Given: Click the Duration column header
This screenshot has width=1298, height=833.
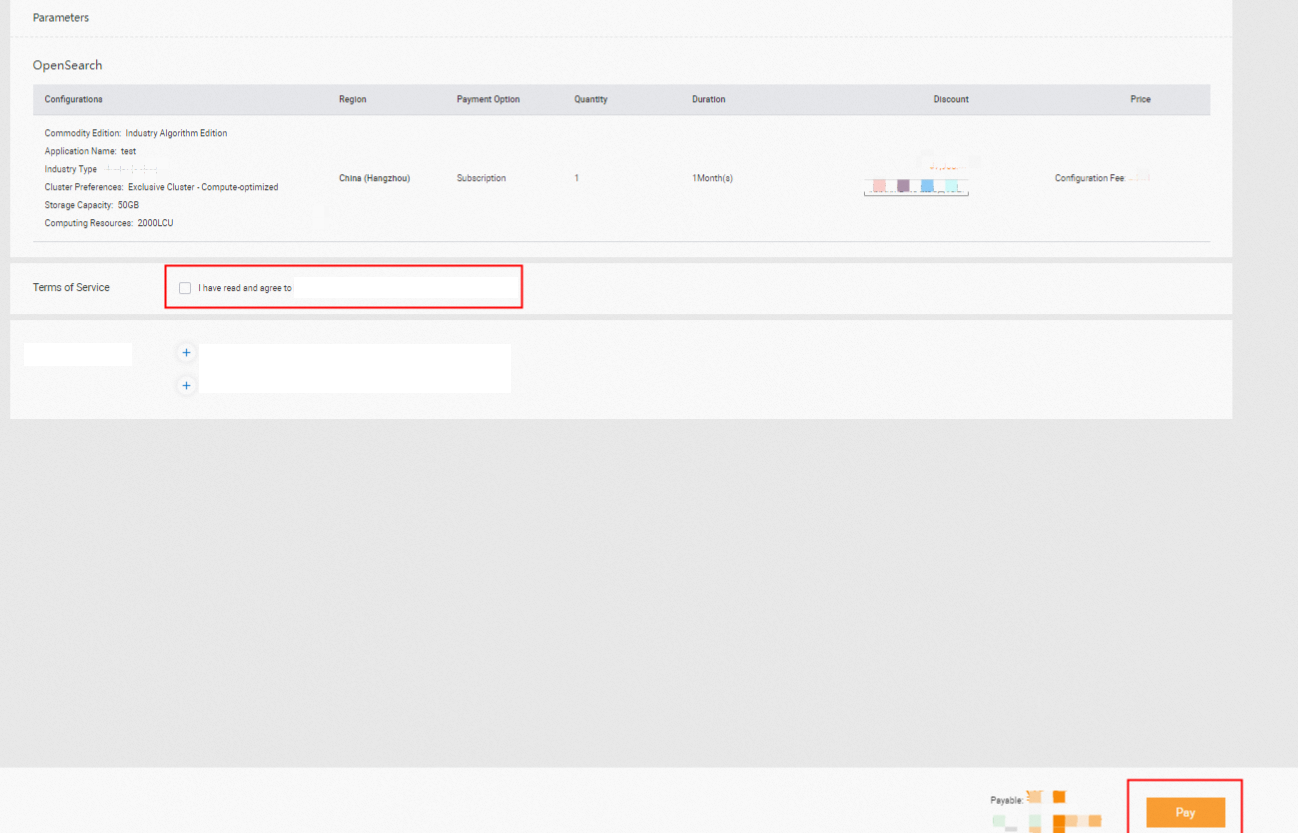Looking at the screenshot, I should [708, 99].
